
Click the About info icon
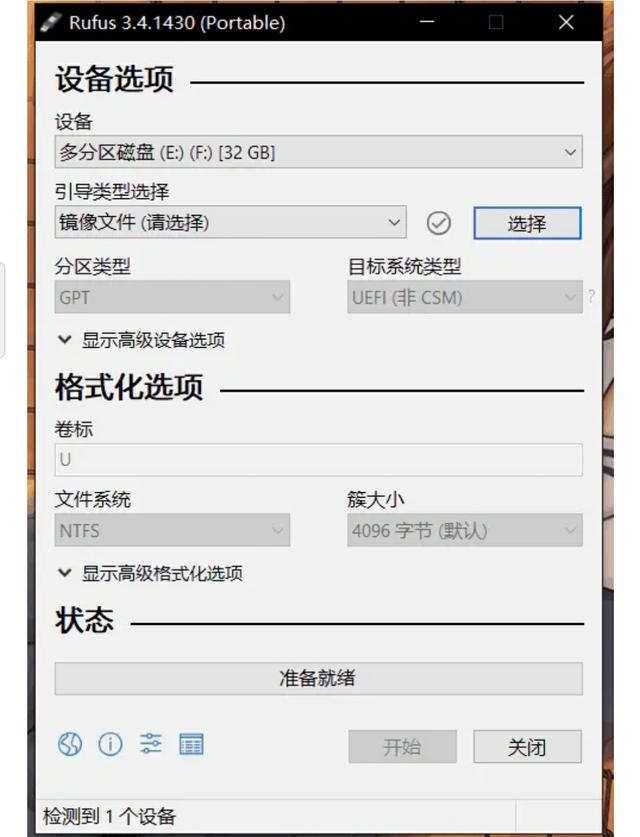[x=110, y=744]
